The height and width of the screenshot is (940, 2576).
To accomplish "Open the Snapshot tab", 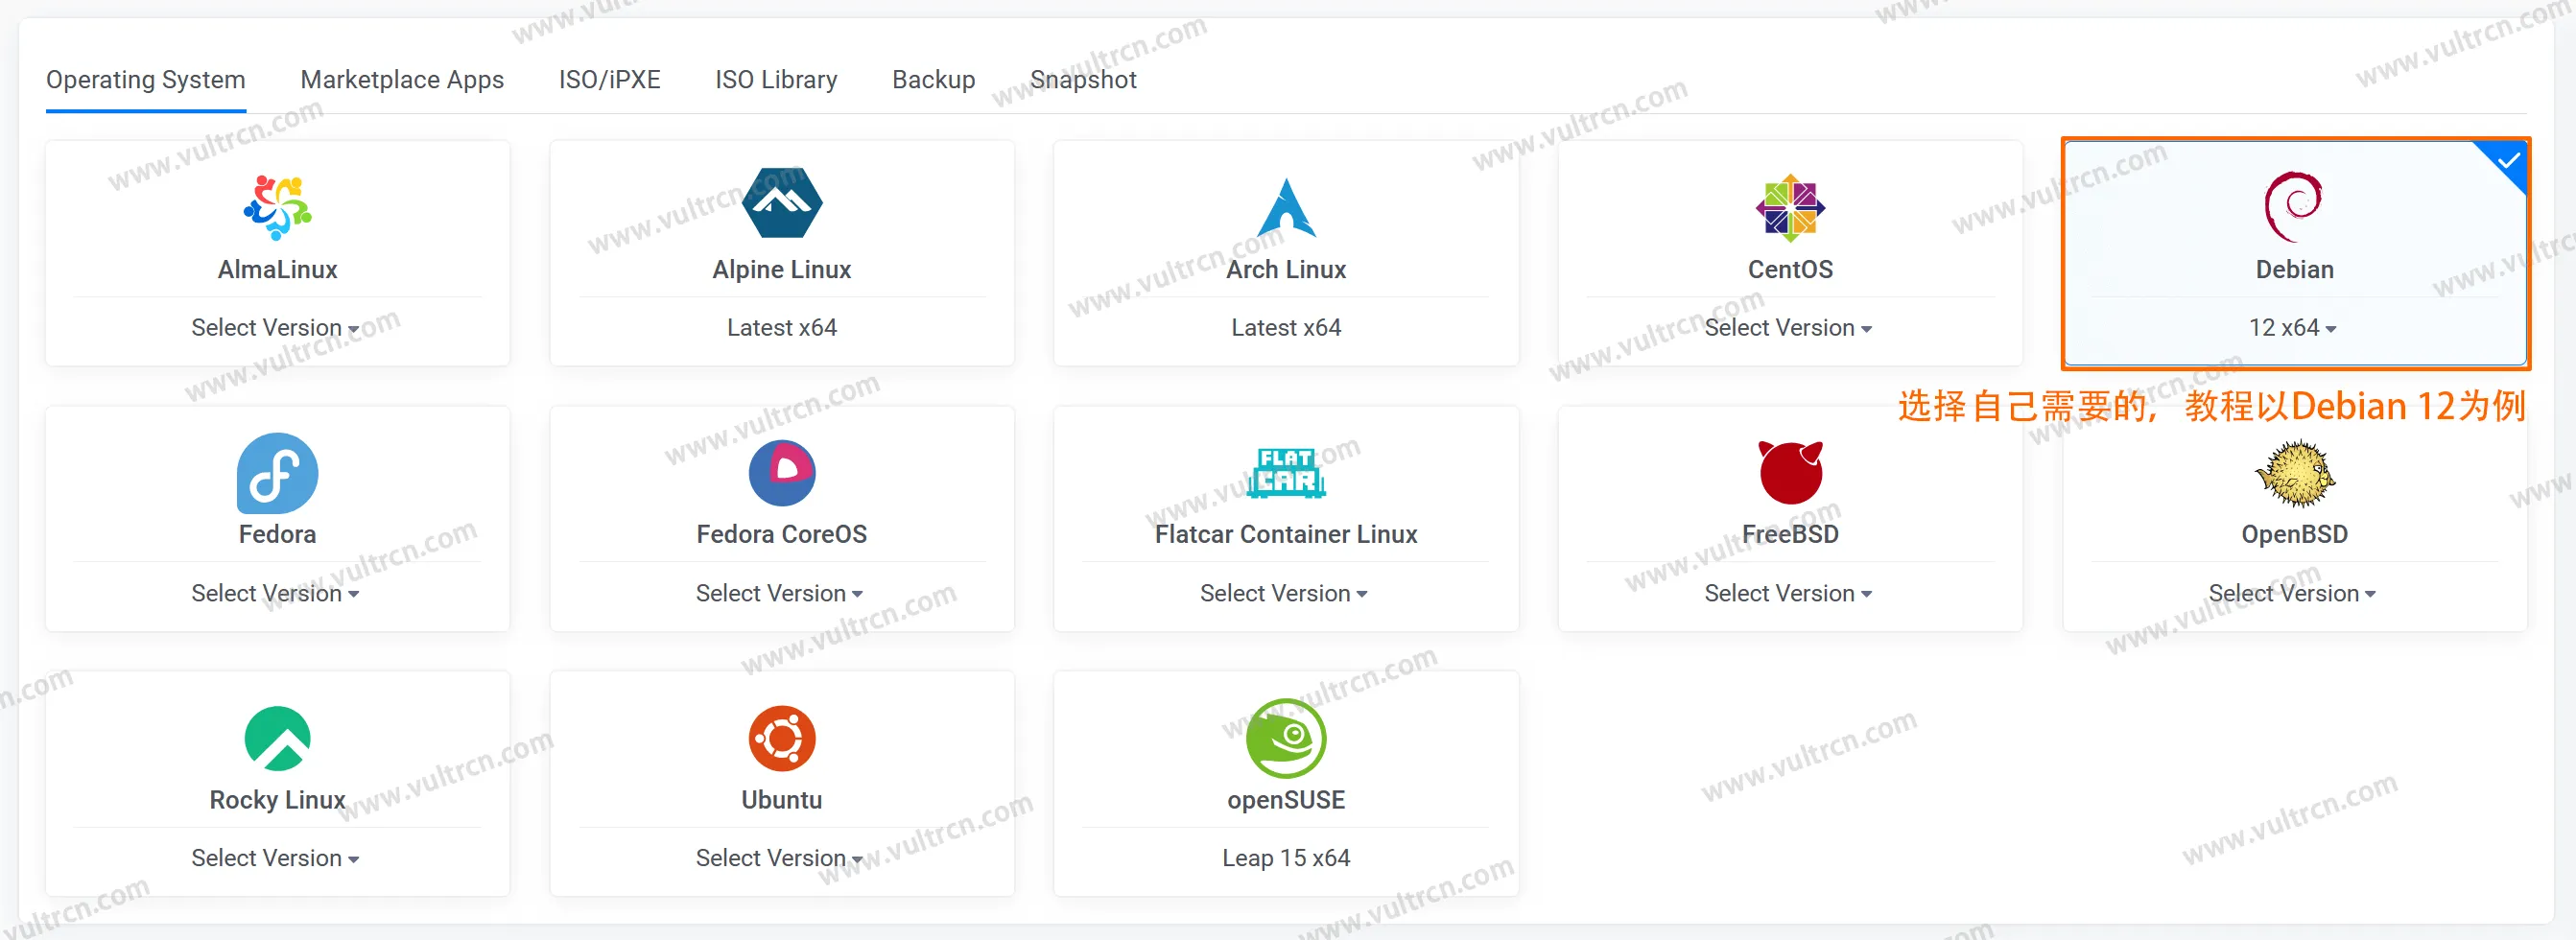I will (x=1083, y=80).
